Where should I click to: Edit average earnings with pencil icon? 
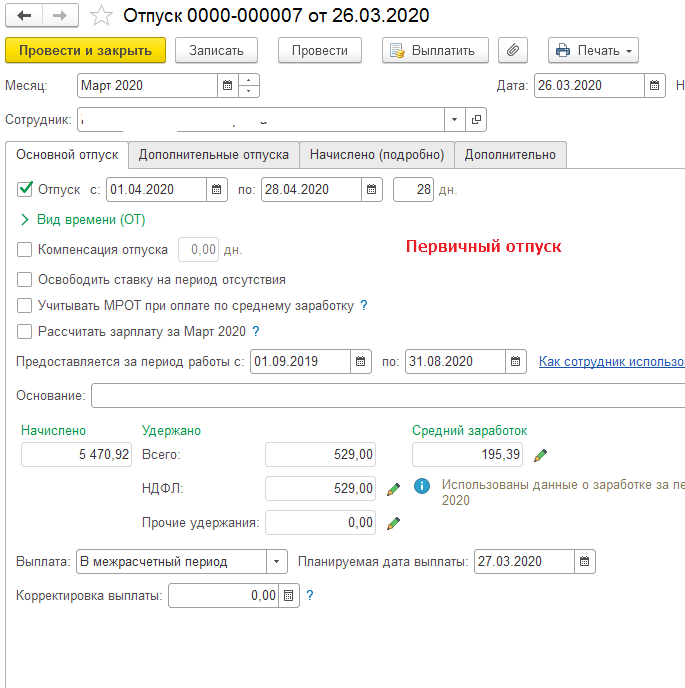point(540,456)
